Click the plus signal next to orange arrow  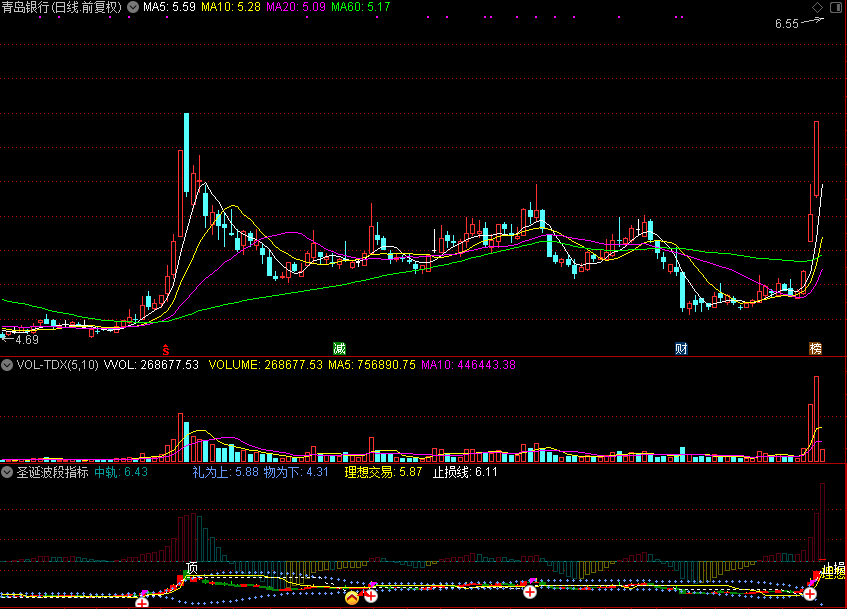click(371, 596)
